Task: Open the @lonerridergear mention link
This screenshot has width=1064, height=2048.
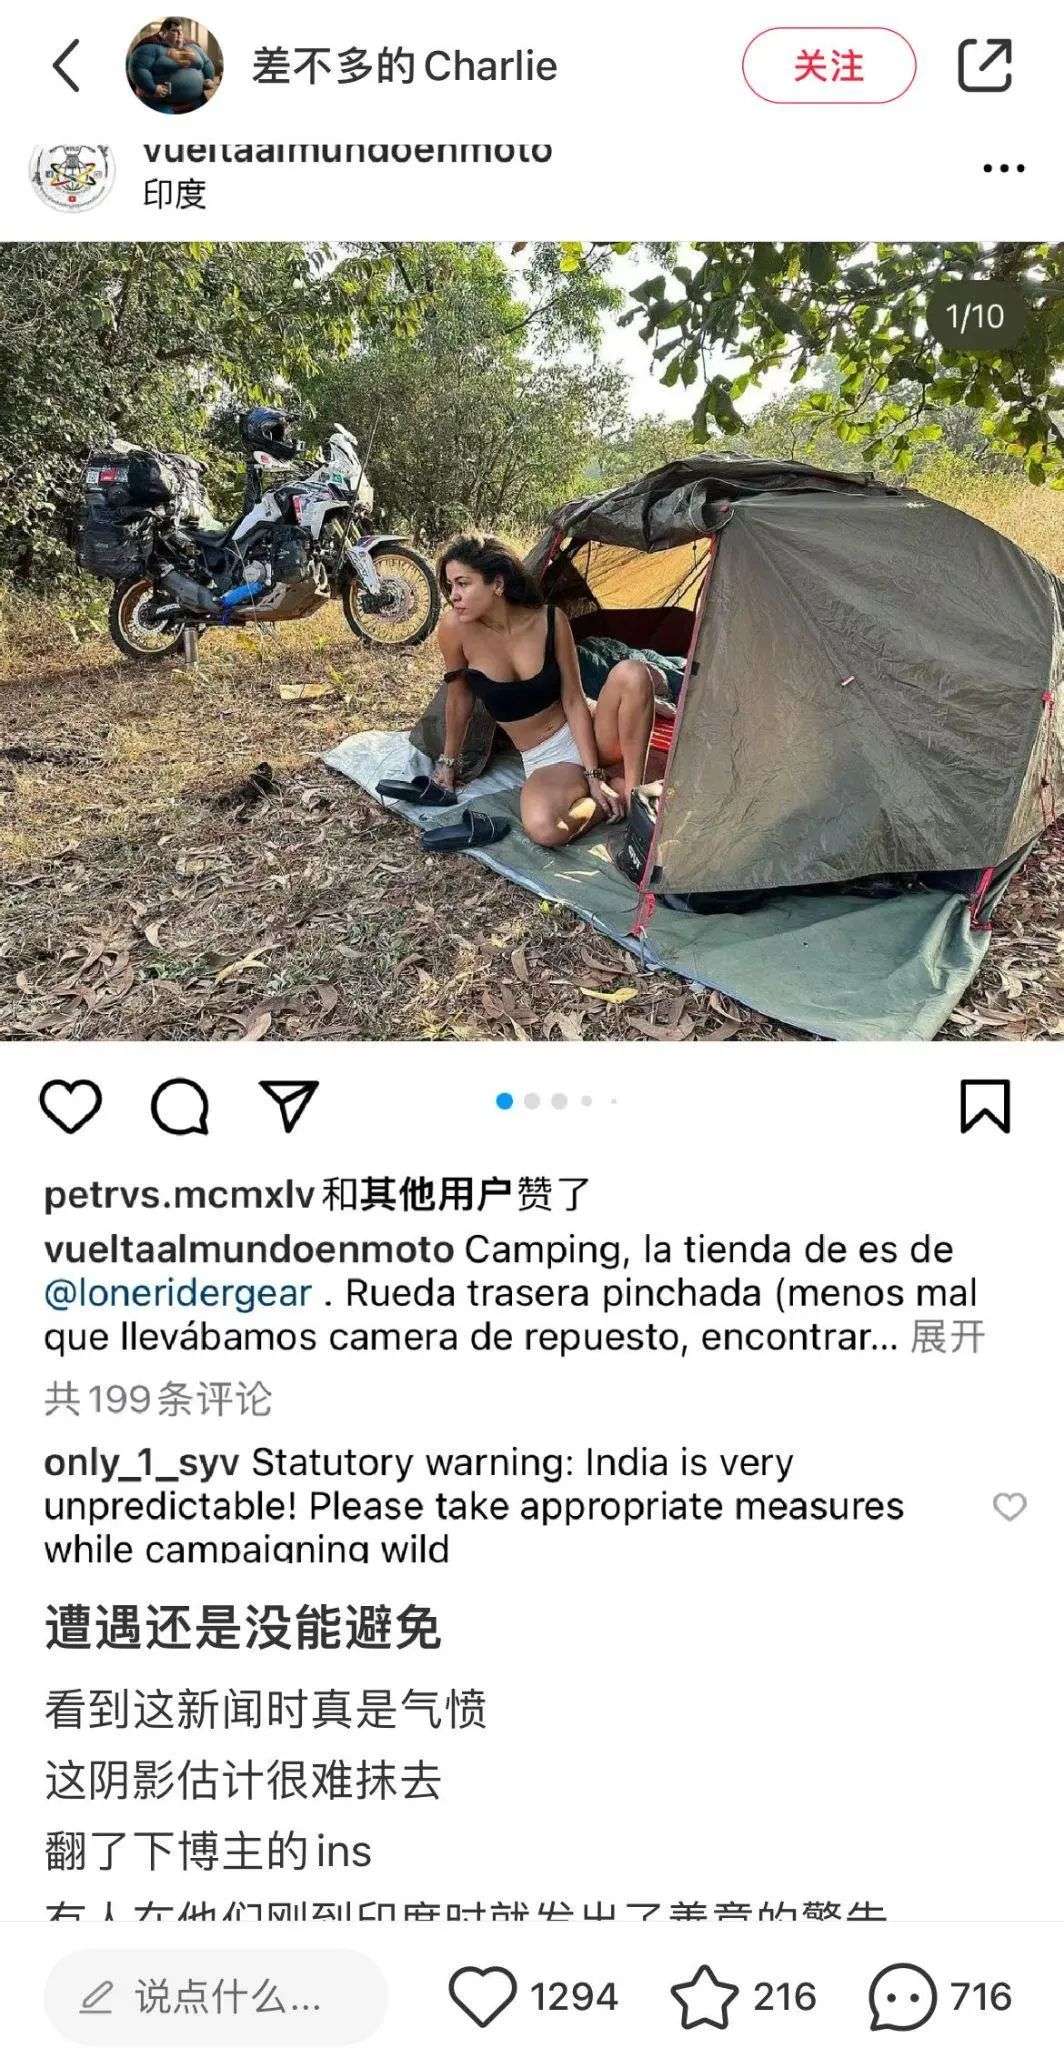Action: (178, 1293)
